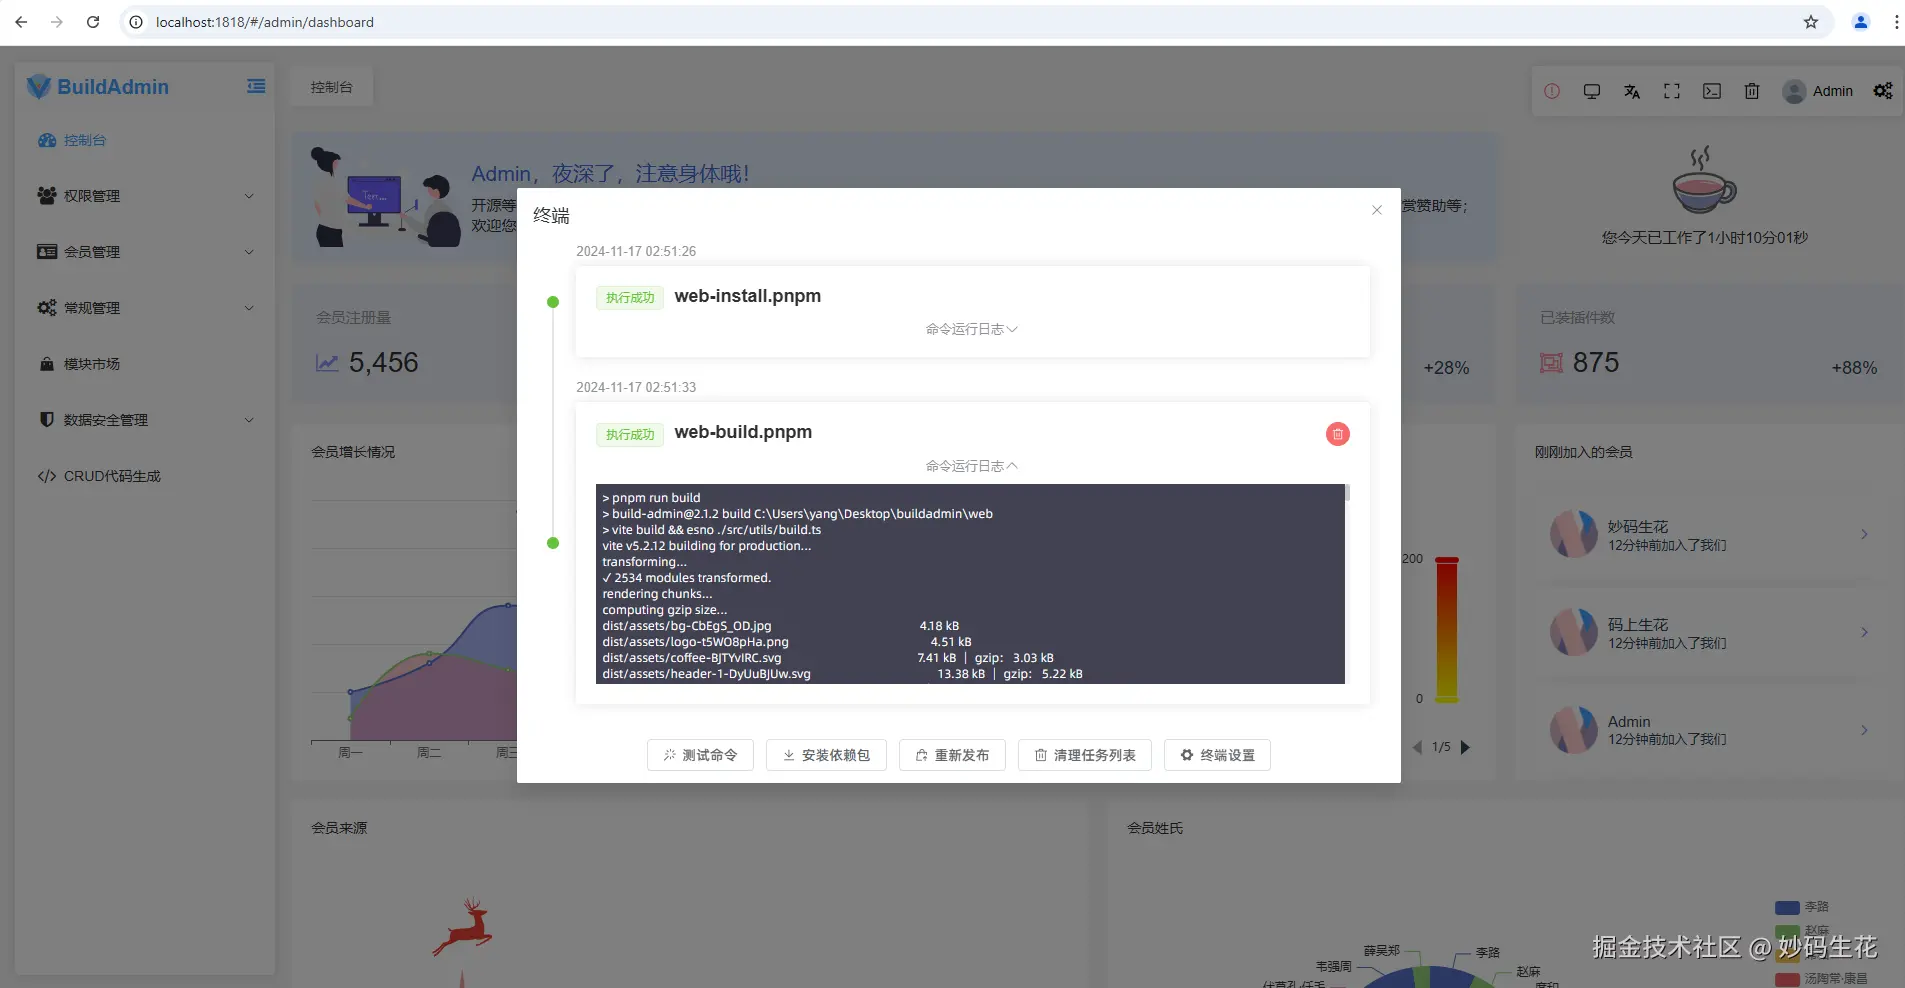Viewport: 1905px width, 988px height.
Task: Expand the 常规管理 sidebar submenu
Action: [x=145, y=308]
